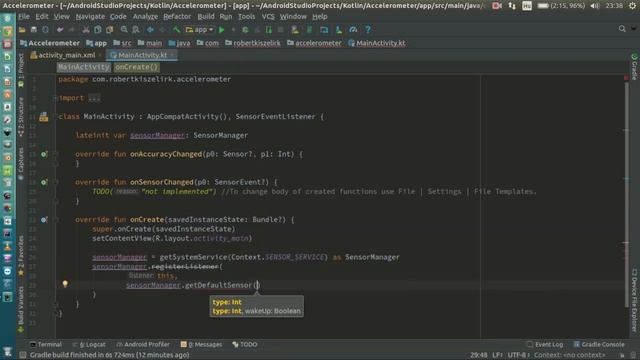Click robertkiszelirk in the breadcrumb bar
640x360 pixels.
point(253,43)
